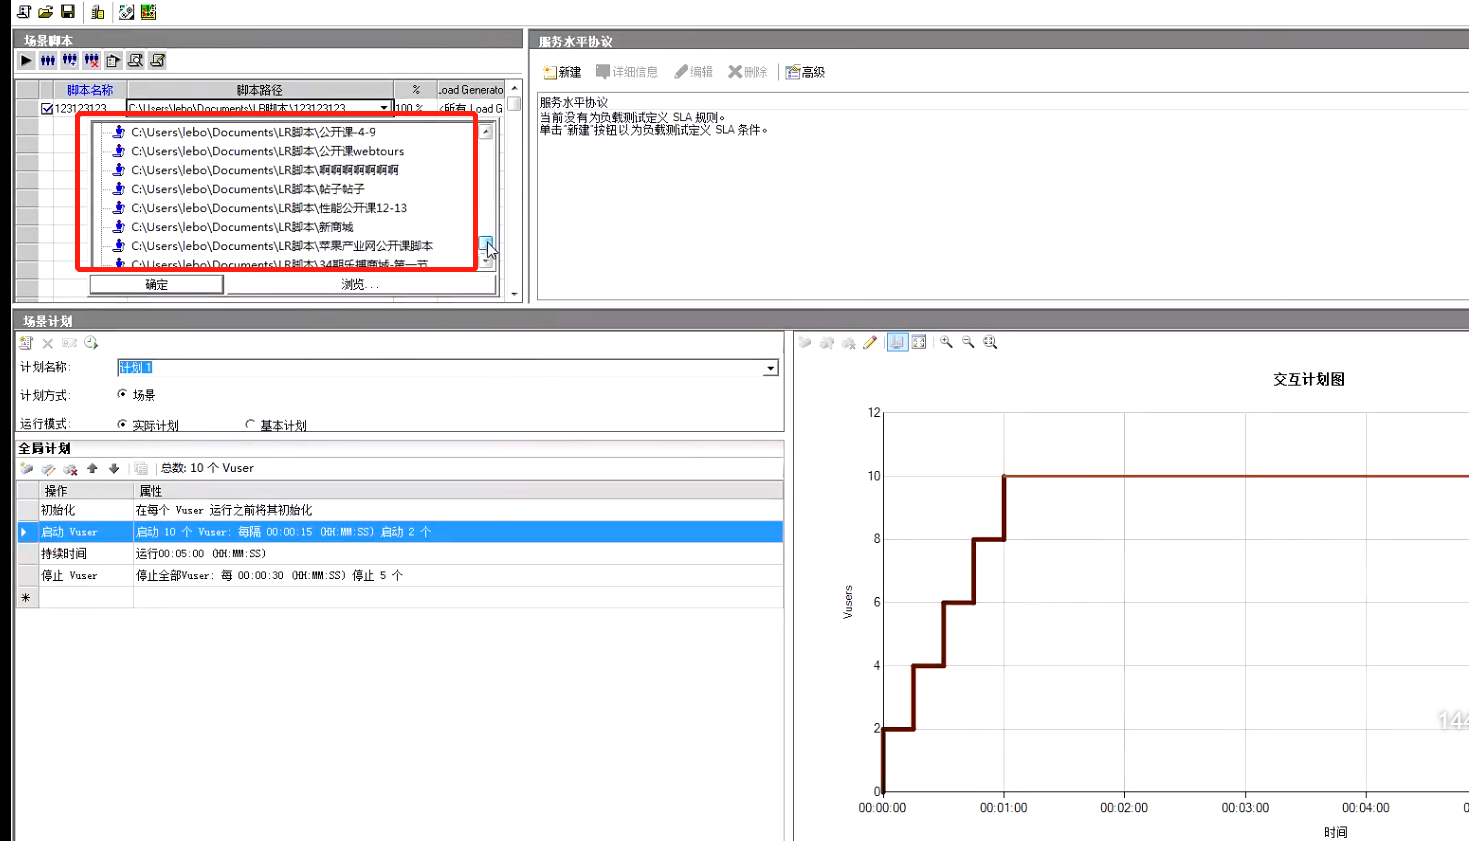Viewport: 1469px width, 841px height.
Task: Click the 操作 column header
Action: [86, 491]
